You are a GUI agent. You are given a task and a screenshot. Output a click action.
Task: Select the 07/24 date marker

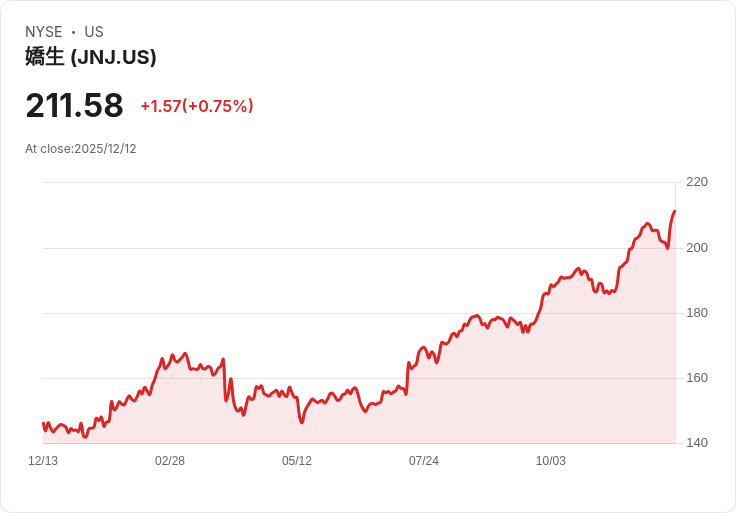[x=424, y=461]
